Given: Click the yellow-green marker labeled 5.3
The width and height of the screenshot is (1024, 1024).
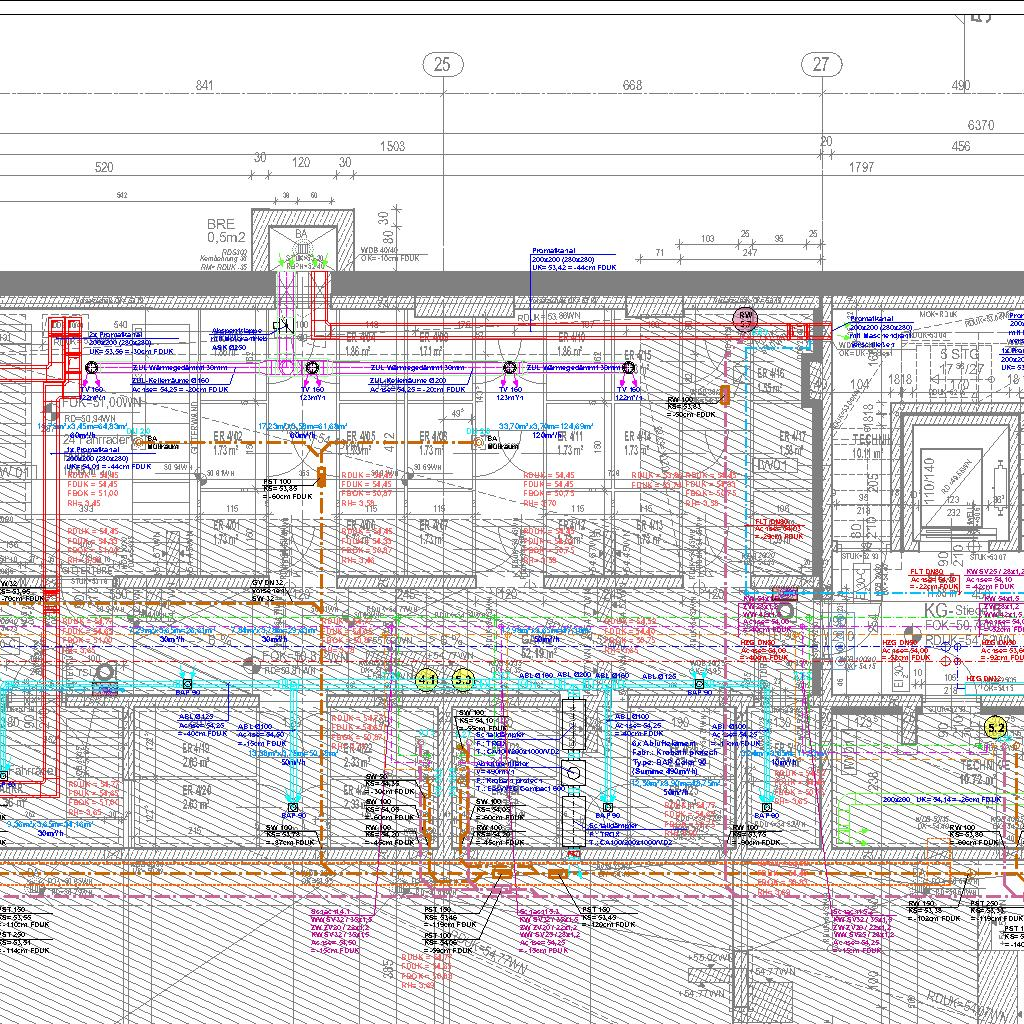Looking at the screenshot, I should [463, 681].
